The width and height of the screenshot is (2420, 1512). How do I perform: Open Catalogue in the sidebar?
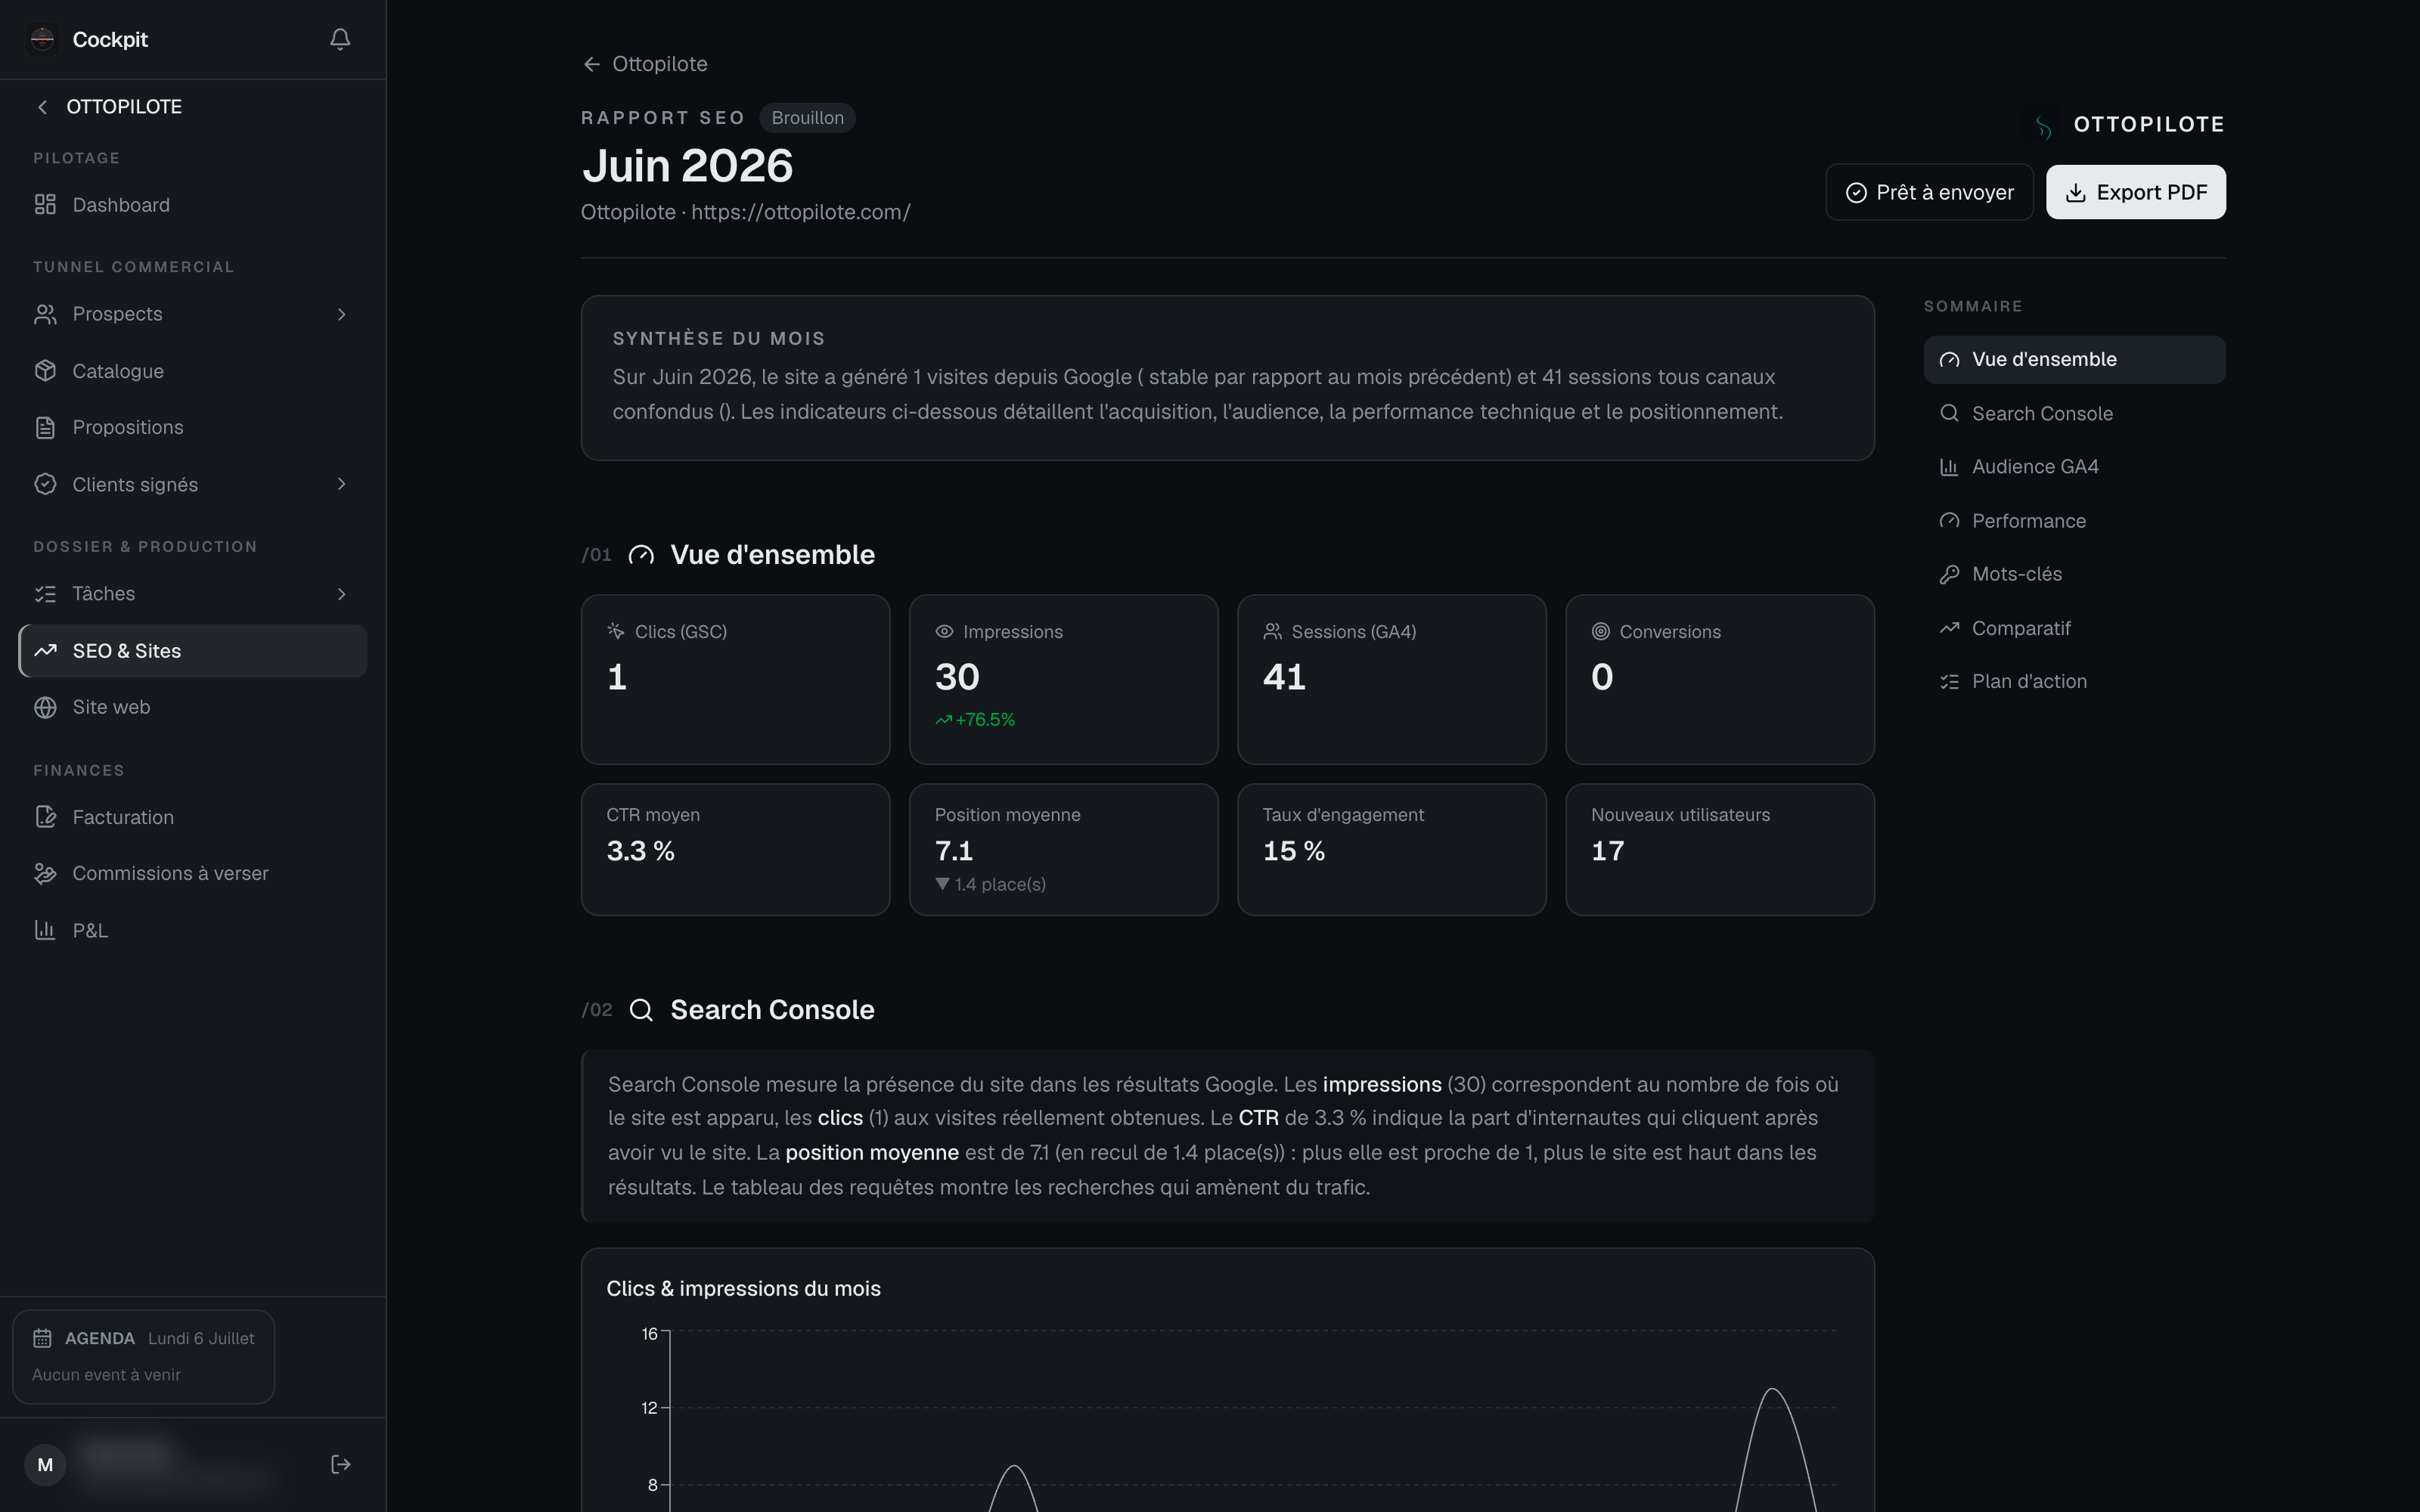point(193,371)
